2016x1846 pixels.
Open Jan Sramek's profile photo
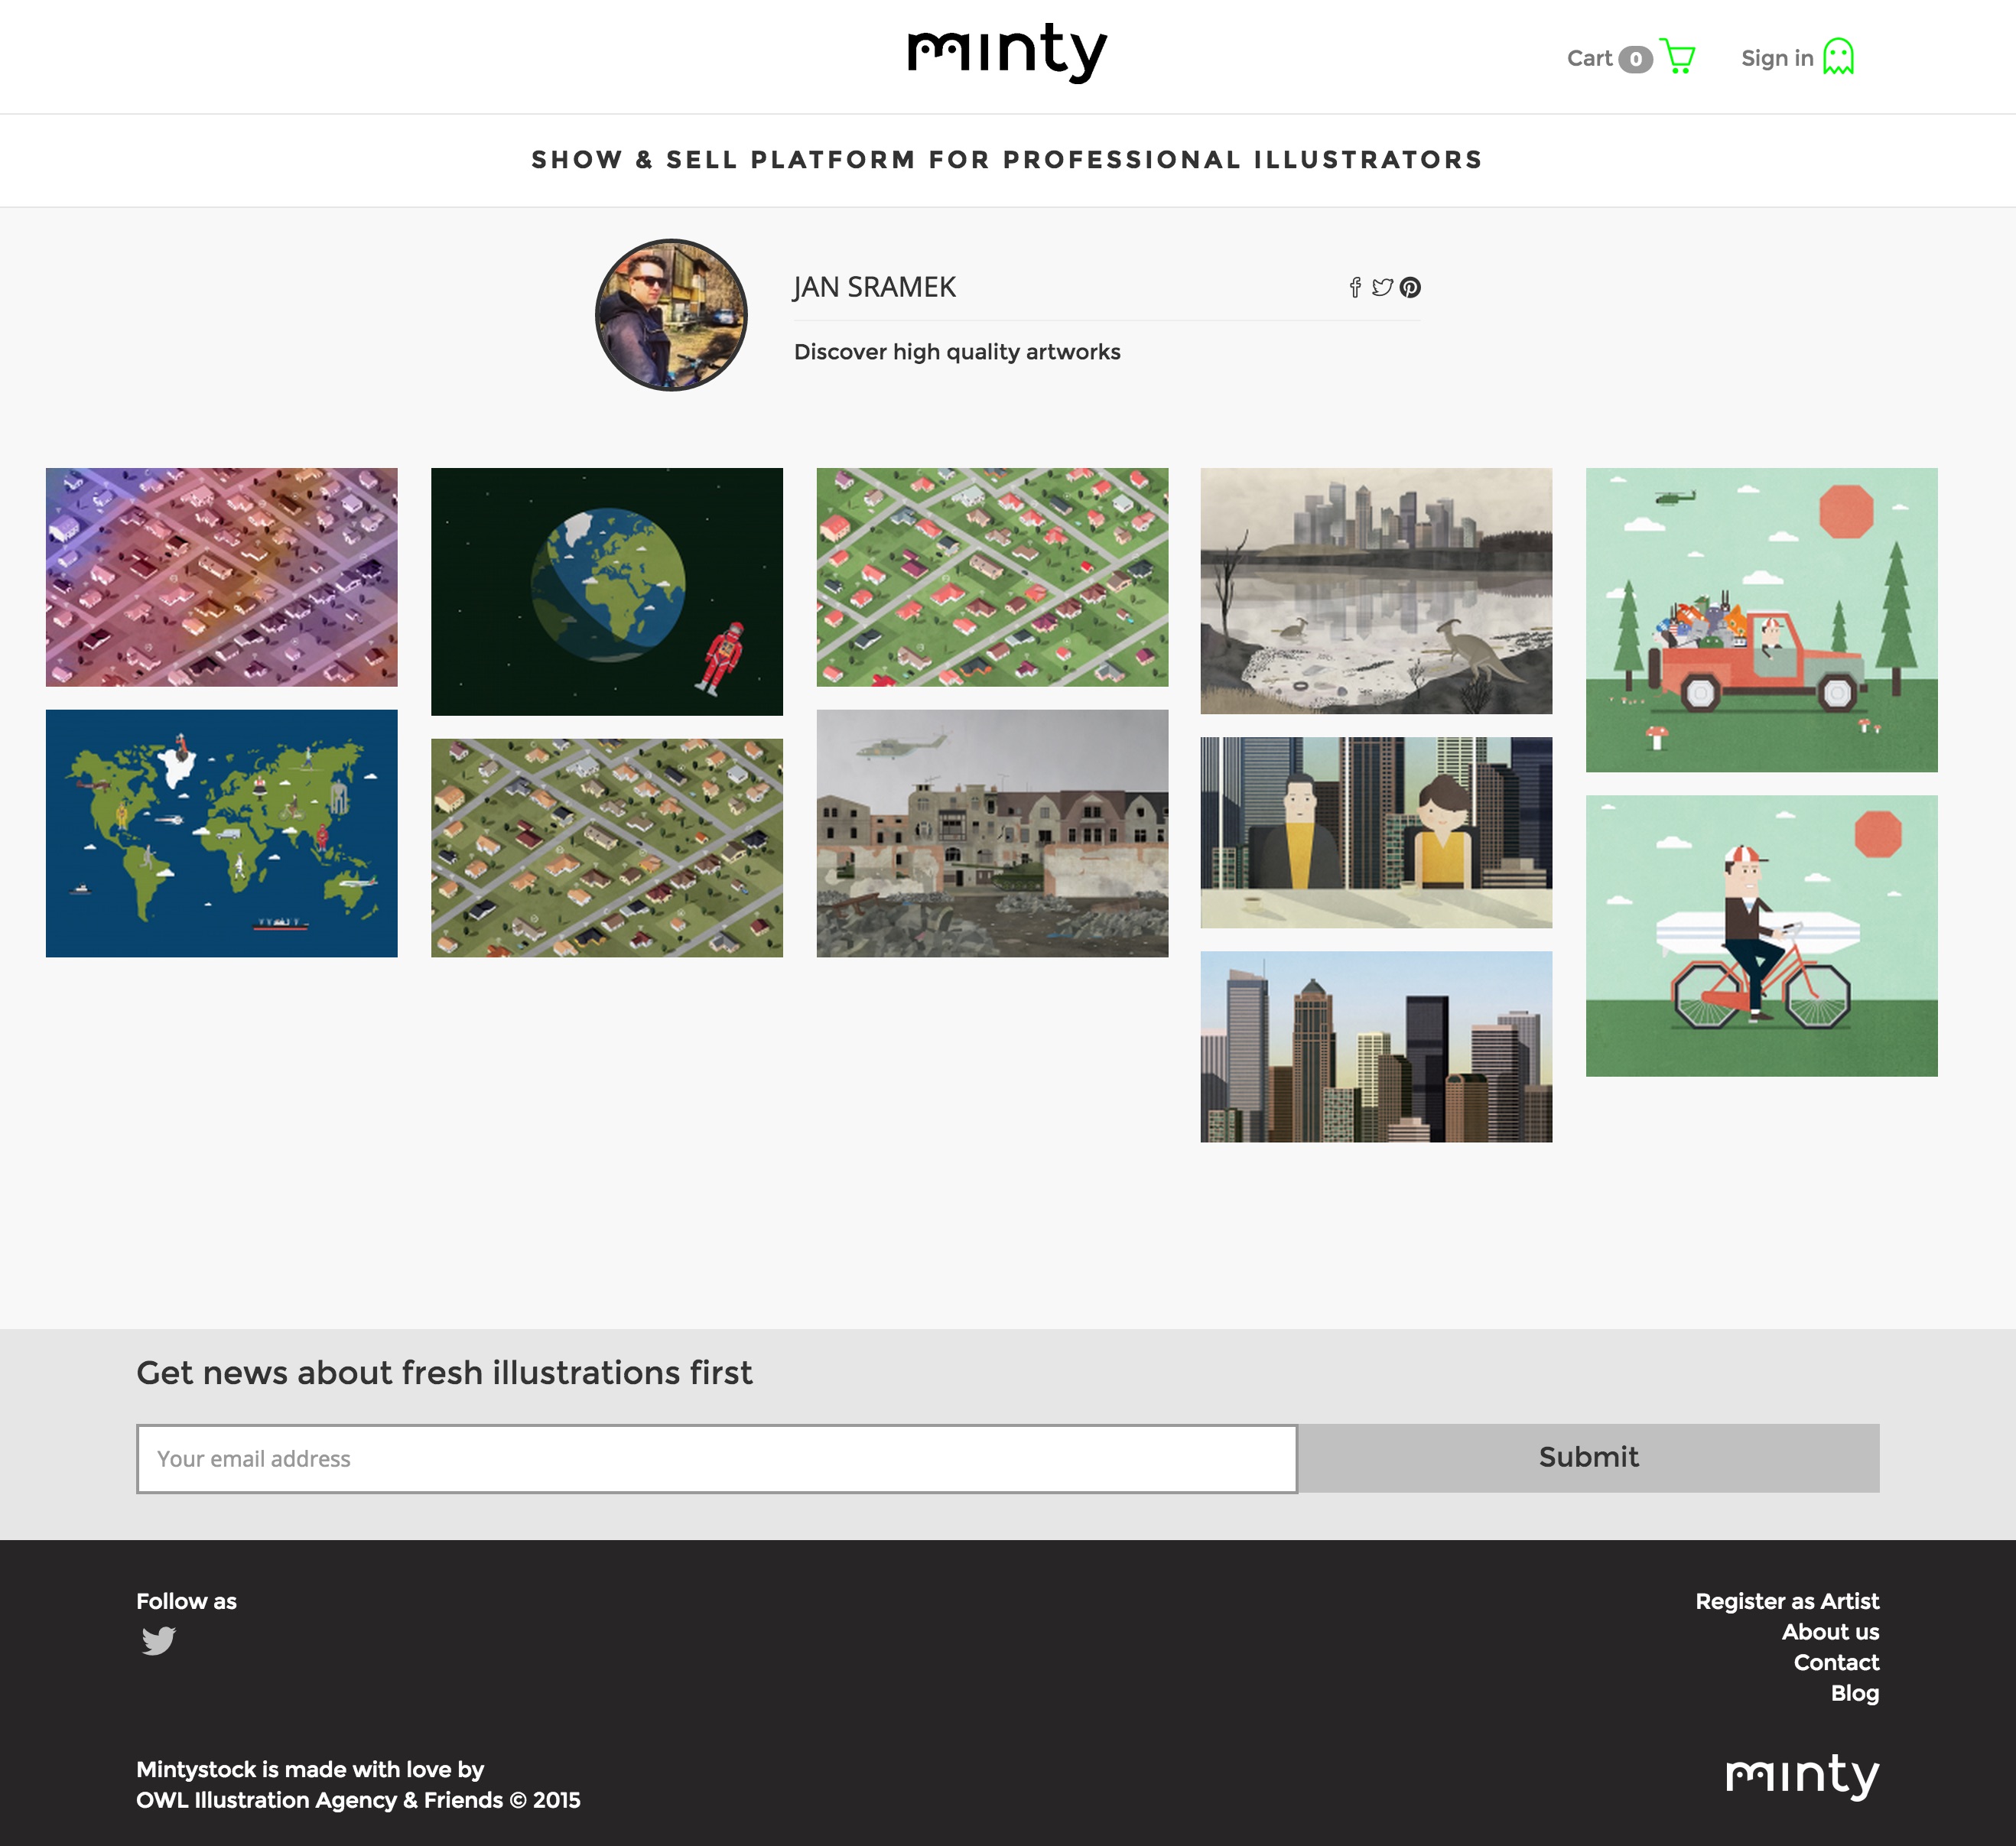coord(671,315)
